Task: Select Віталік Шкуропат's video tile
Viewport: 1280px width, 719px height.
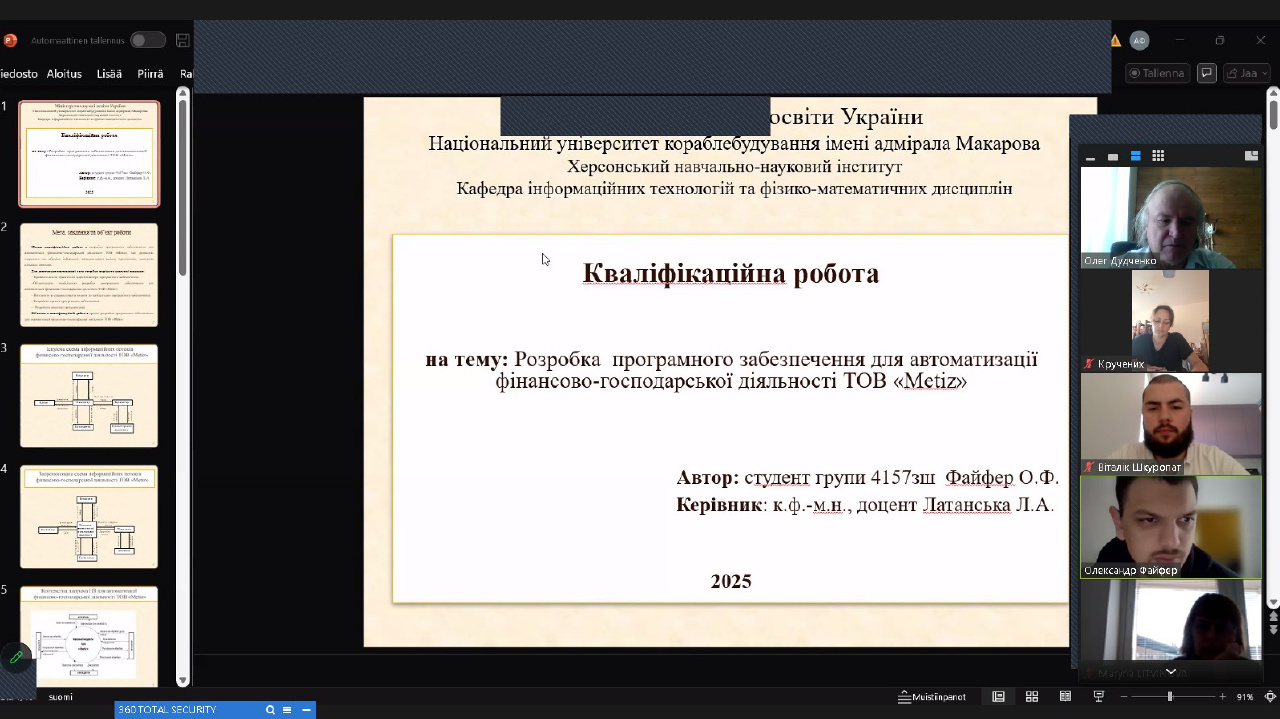Action: coord(1171,424)
